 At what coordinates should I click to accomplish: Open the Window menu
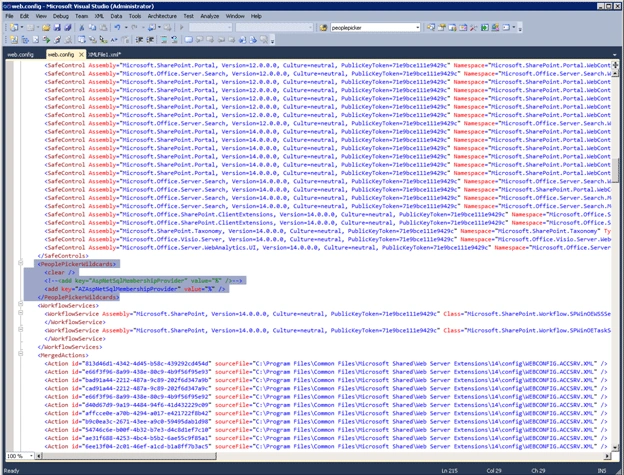235,16
